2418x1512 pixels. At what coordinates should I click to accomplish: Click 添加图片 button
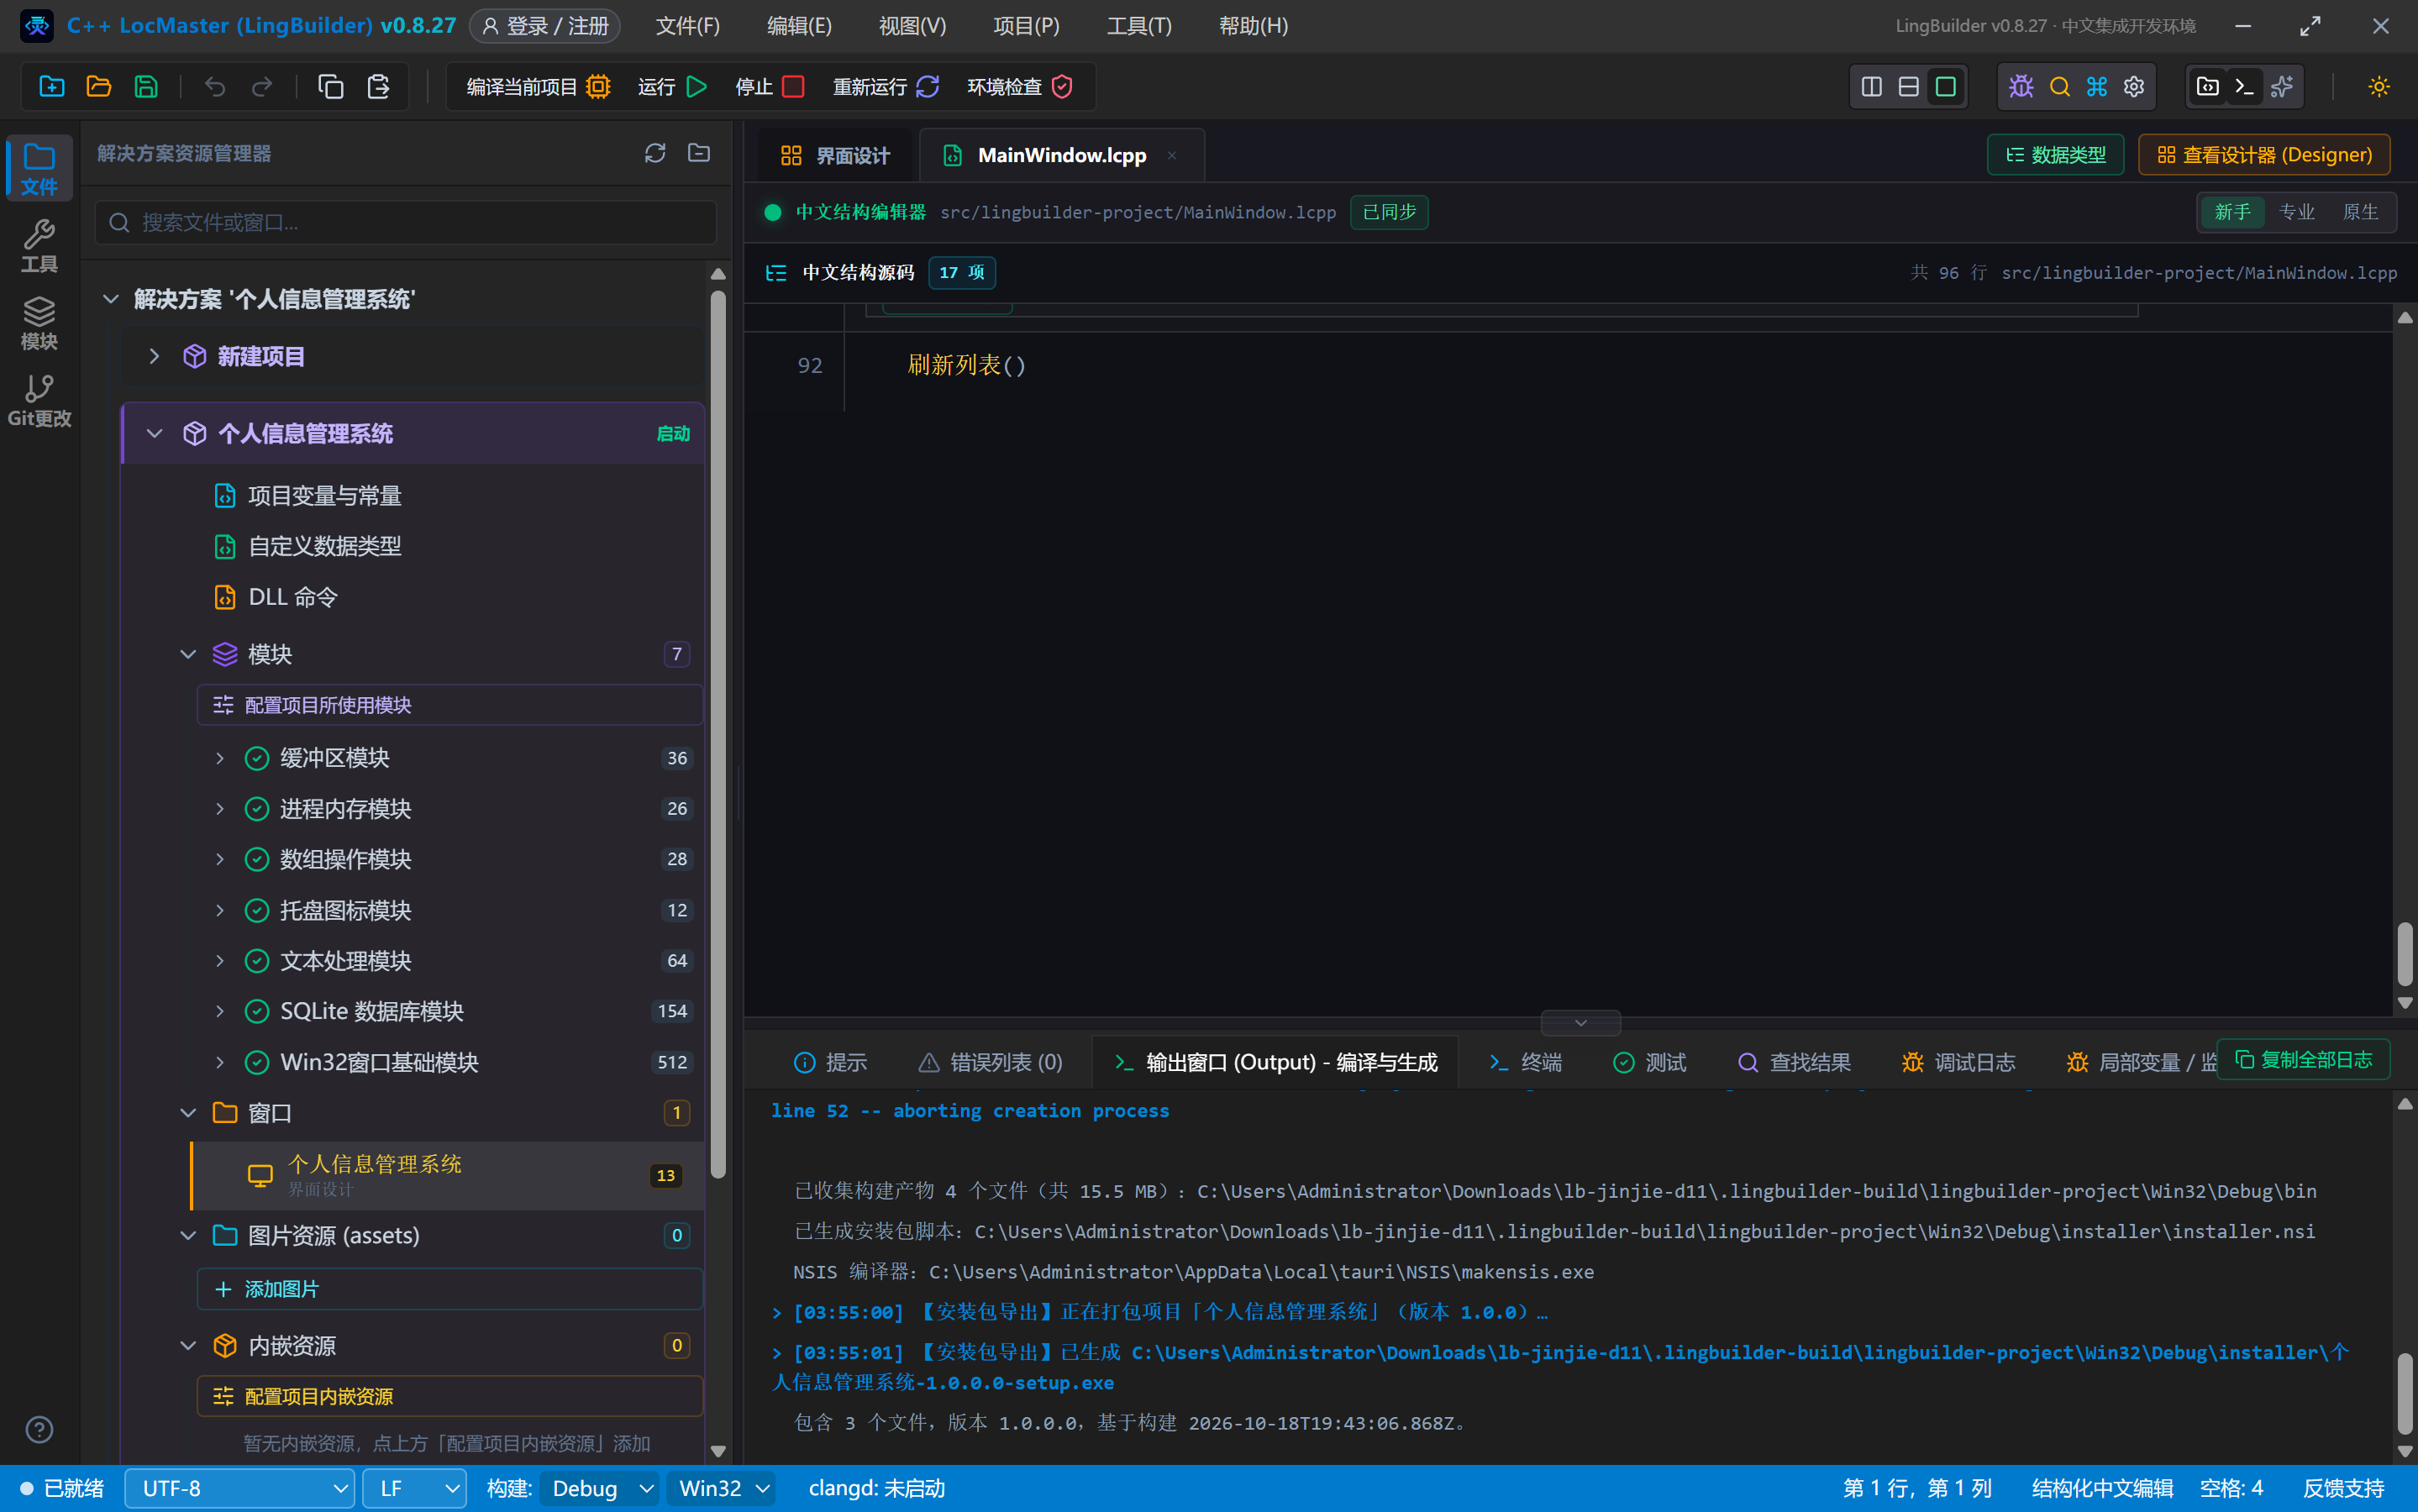pyautogui.click(x=450, y=1289)
